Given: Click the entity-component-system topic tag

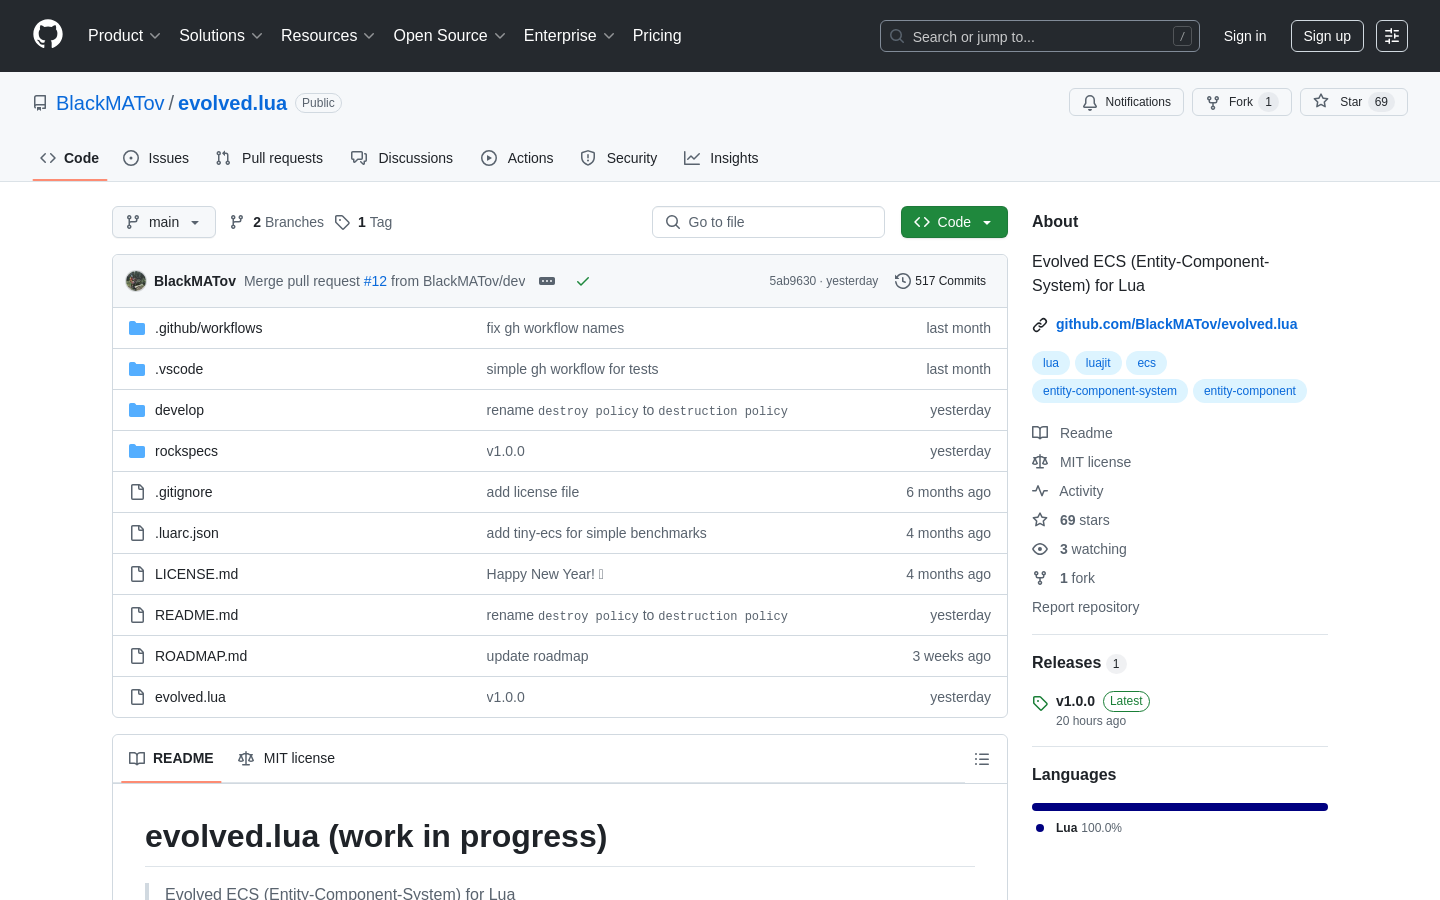Looking at the screenshot, I should click(1110, 391).
